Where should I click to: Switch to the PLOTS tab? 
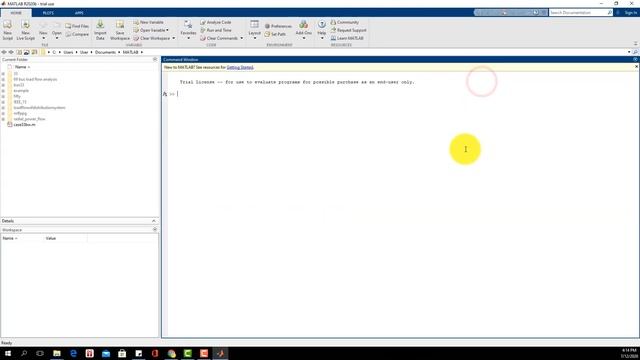click(x=48, y=13)
